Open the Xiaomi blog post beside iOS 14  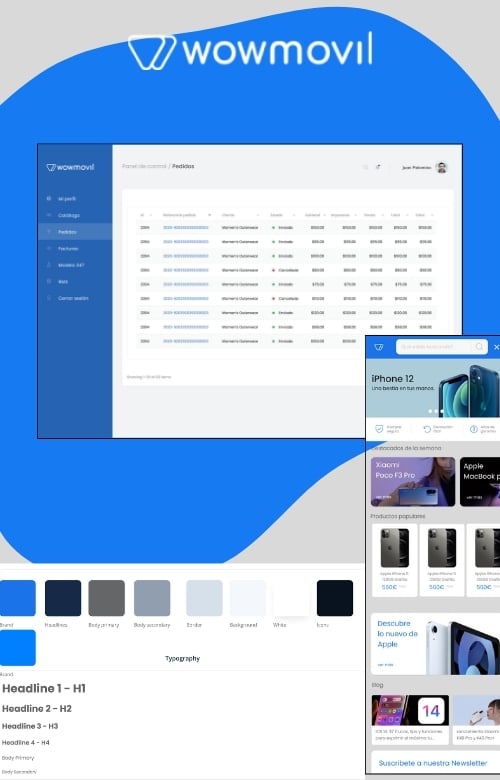(476, 719)
